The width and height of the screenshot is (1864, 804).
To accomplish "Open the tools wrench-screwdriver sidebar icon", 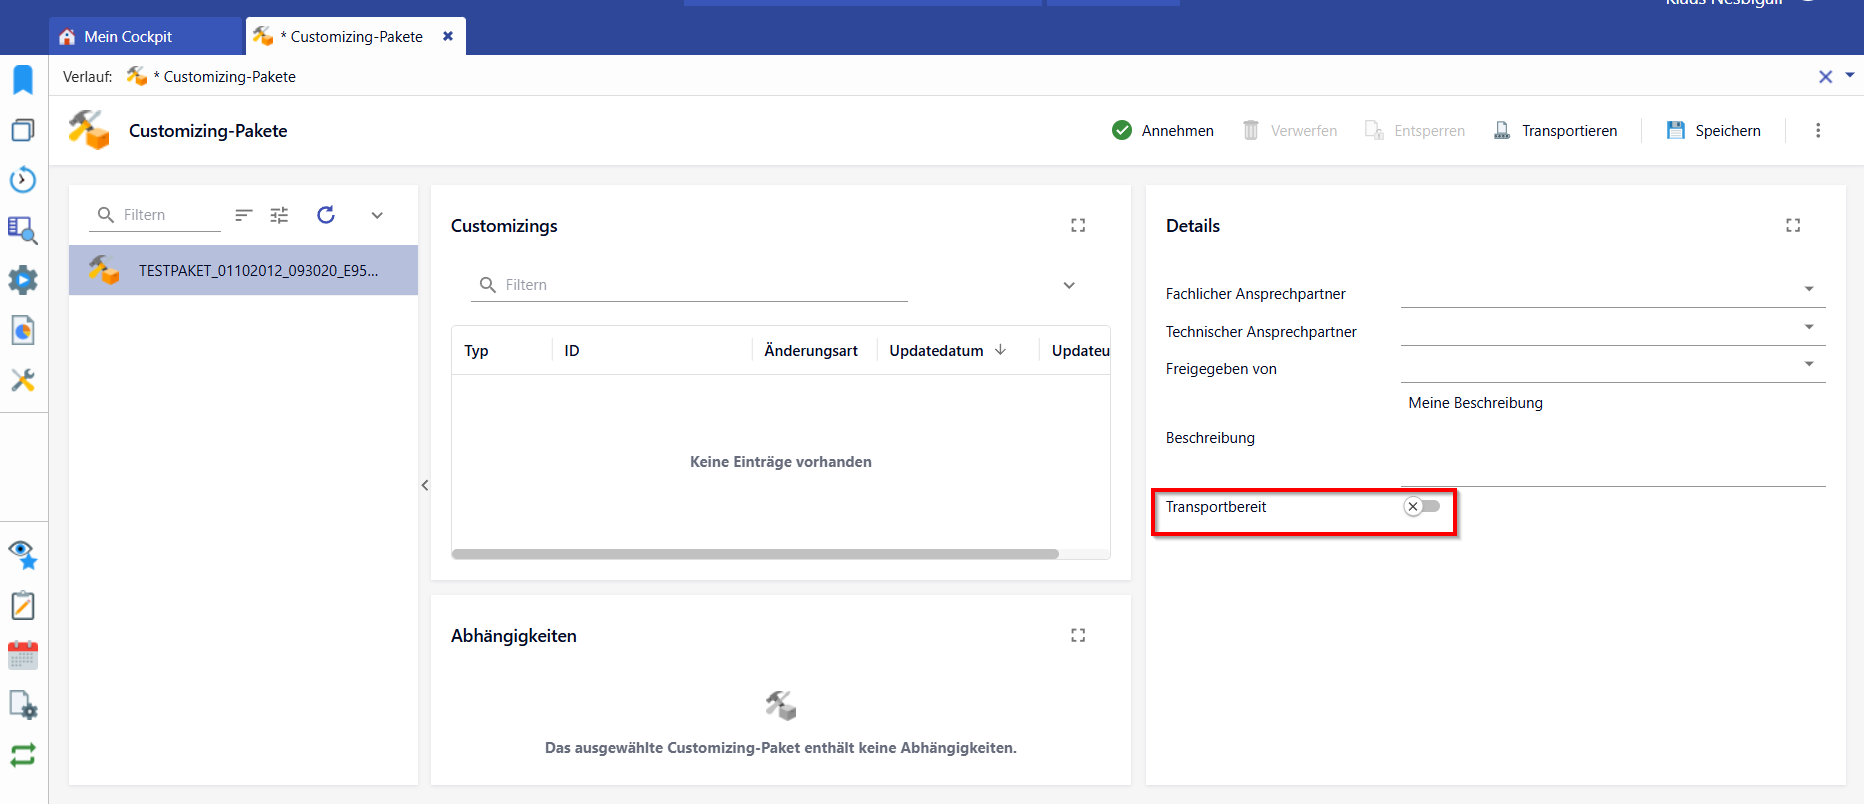I will pyautogui.click(x=23, y=380).
